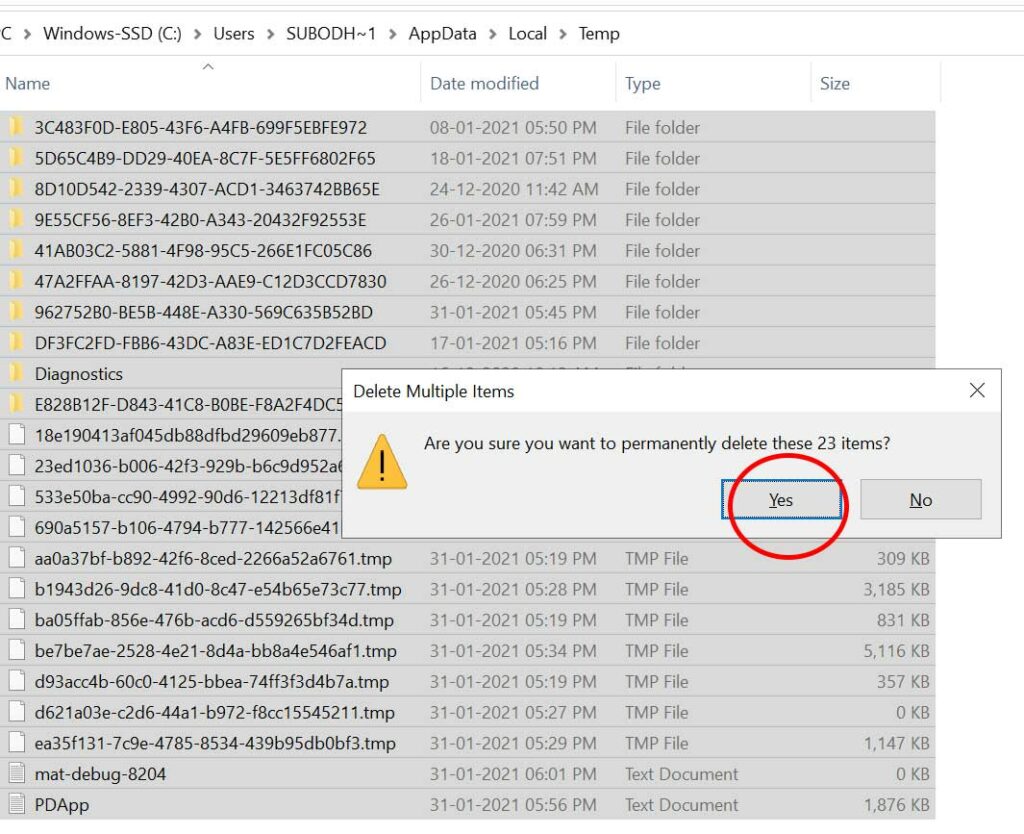Confirm deletion by clicking Yes
This screenshot has height=834, width=1024.
point(779,500)
